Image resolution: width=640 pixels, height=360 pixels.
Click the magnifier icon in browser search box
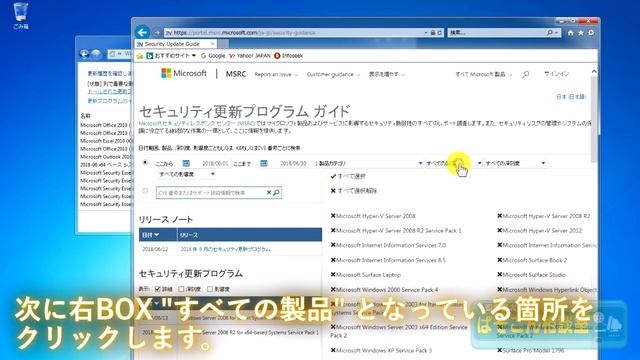coord(550,33)
